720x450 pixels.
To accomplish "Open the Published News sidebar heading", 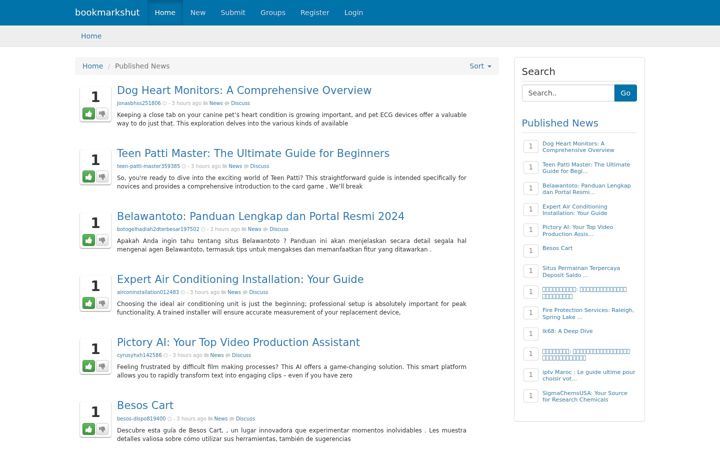I will tap(560, 123).
